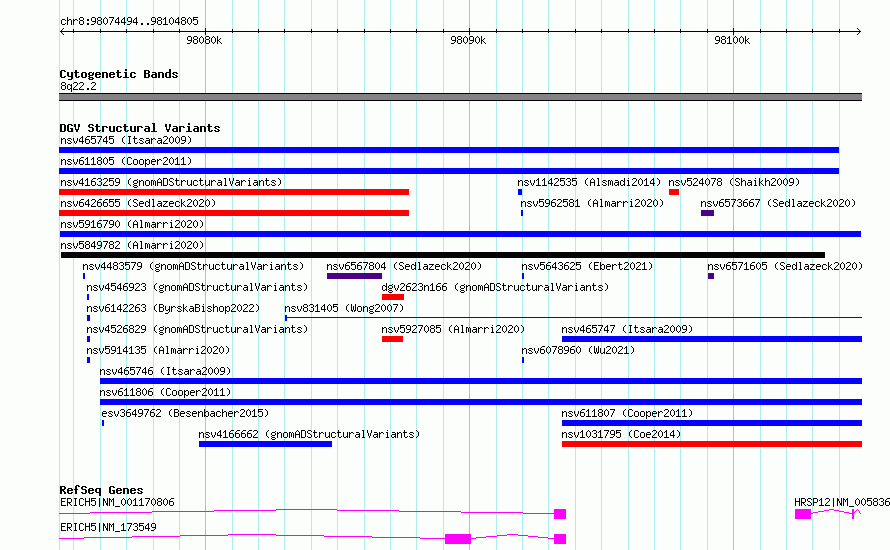Open nsv5914135 (Almarri2020) label
The height and width of the screenshot is (550, 890).
158,350
